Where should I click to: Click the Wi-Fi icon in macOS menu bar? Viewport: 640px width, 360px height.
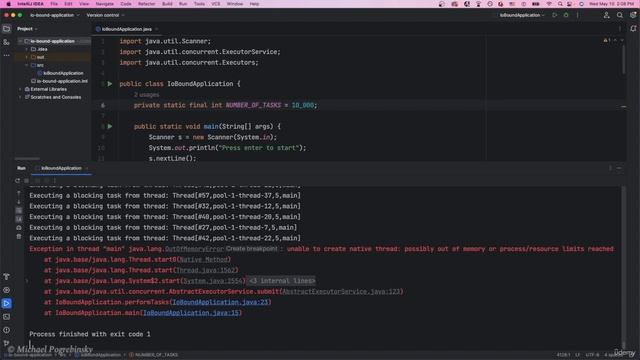point(549,4)
